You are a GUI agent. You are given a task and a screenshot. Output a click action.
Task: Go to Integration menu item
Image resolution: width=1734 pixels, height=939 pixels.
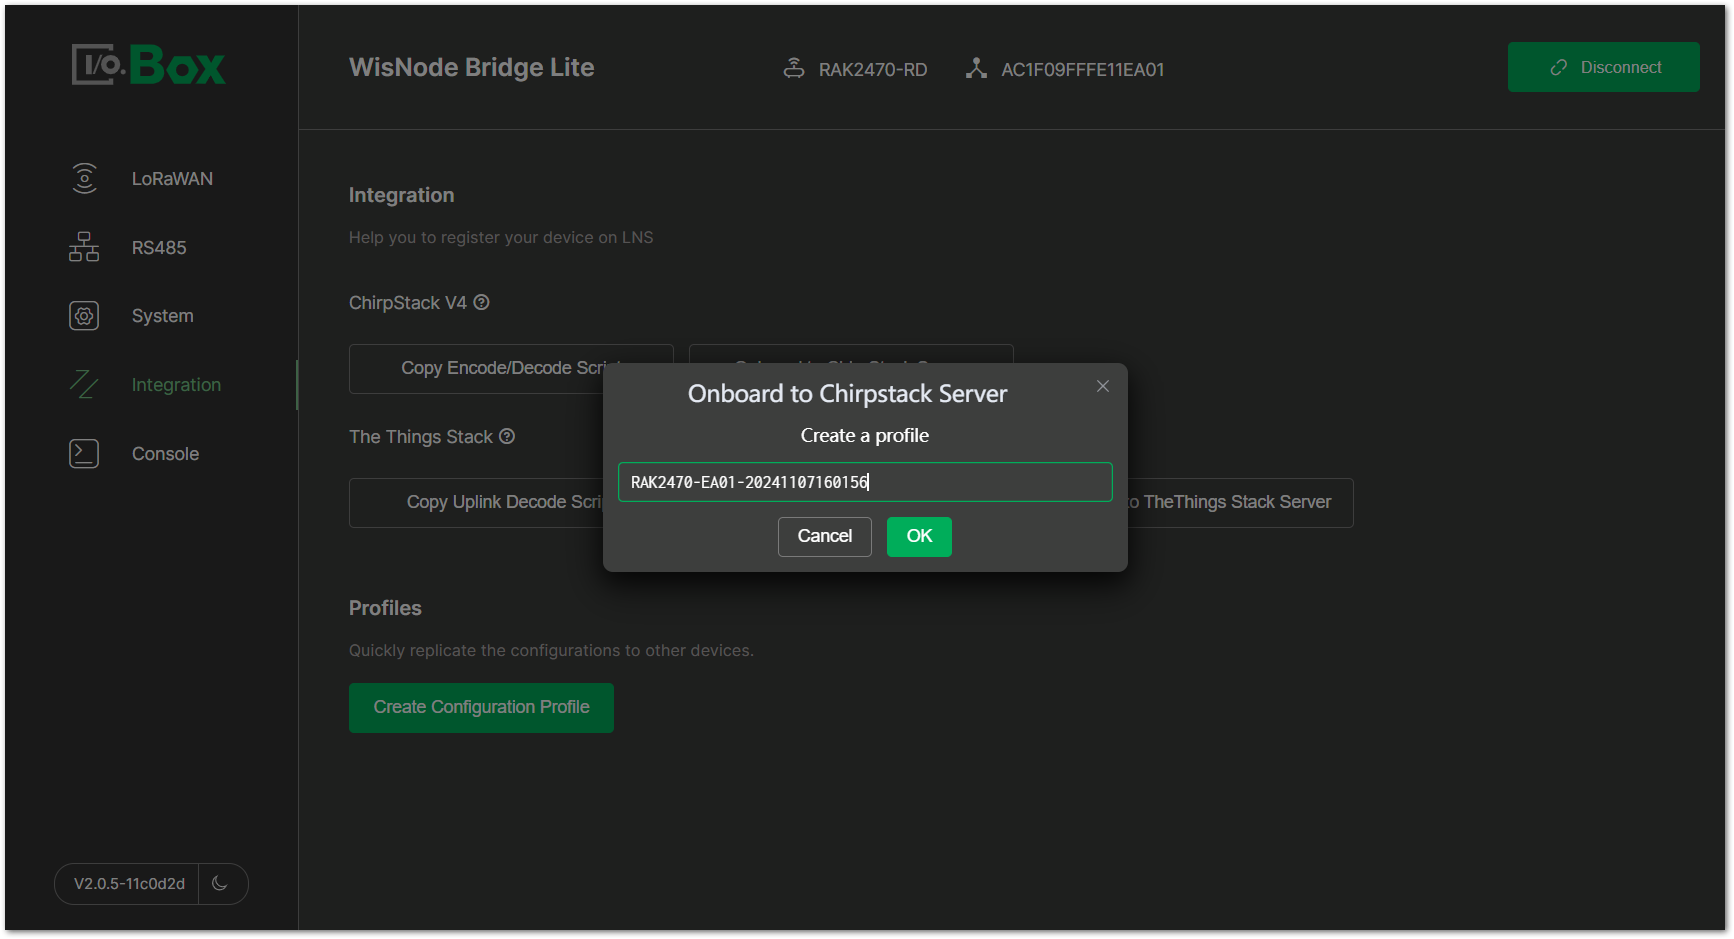176,385
